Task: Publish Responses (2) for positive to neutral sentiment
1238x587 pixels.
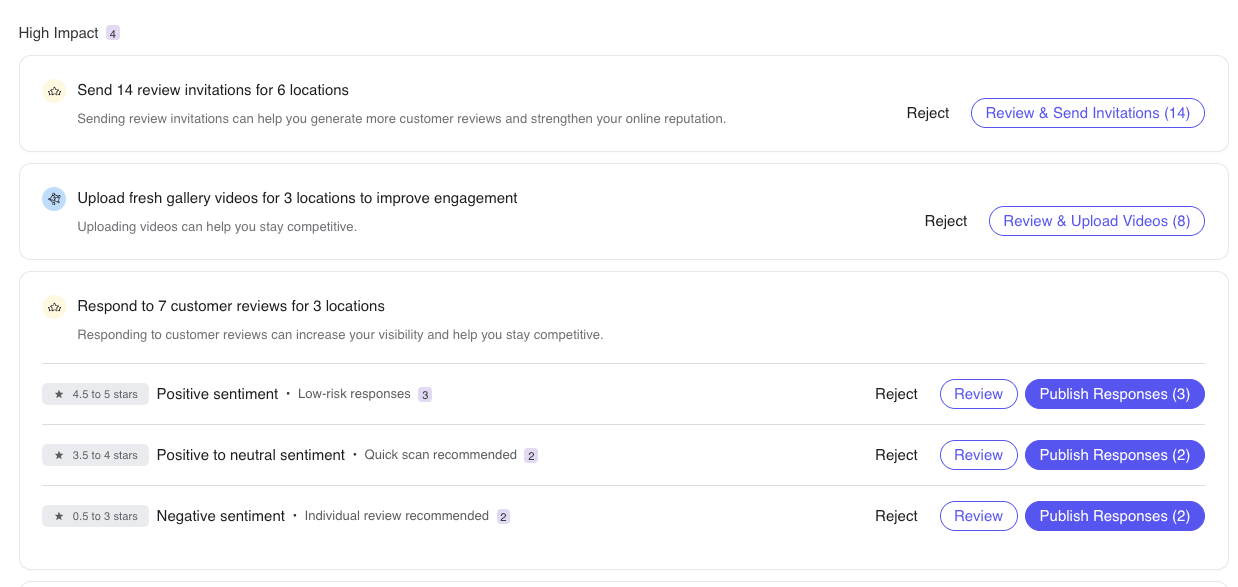Action: click(x=1114, y=455)
